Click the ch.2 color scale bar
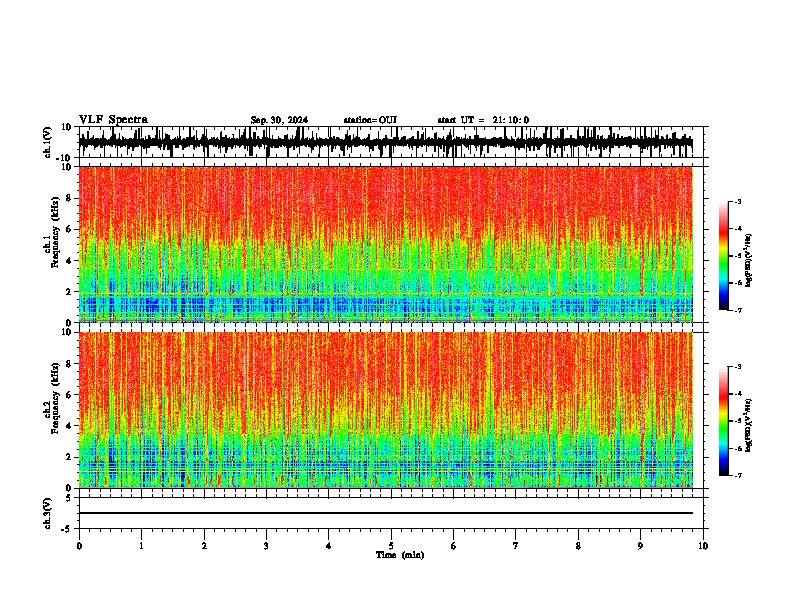 tap(724, 421)
